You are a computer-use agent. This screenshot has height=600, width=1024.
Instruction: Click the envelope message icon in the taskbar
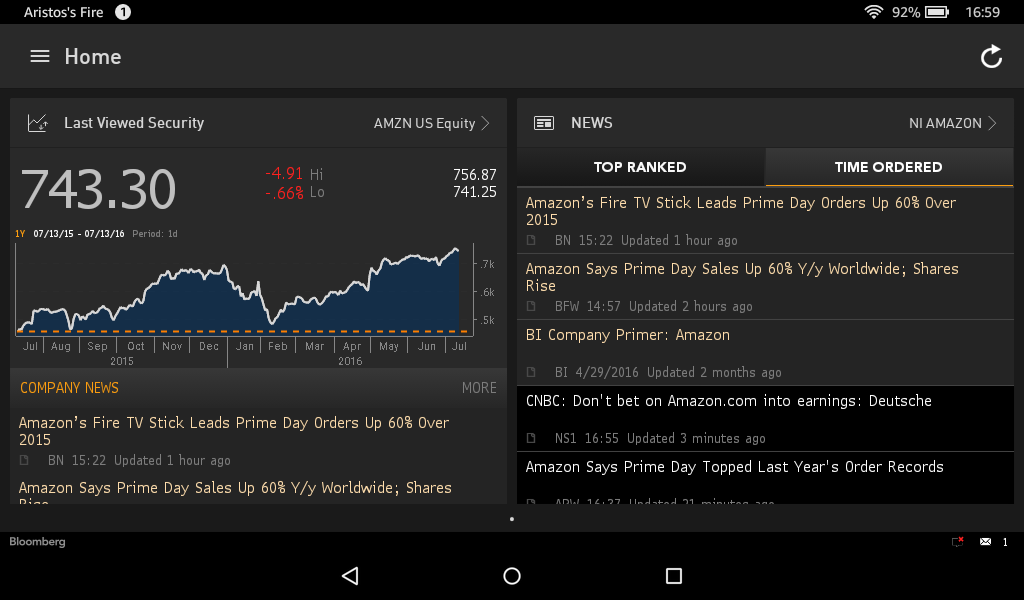click(986, 542)
